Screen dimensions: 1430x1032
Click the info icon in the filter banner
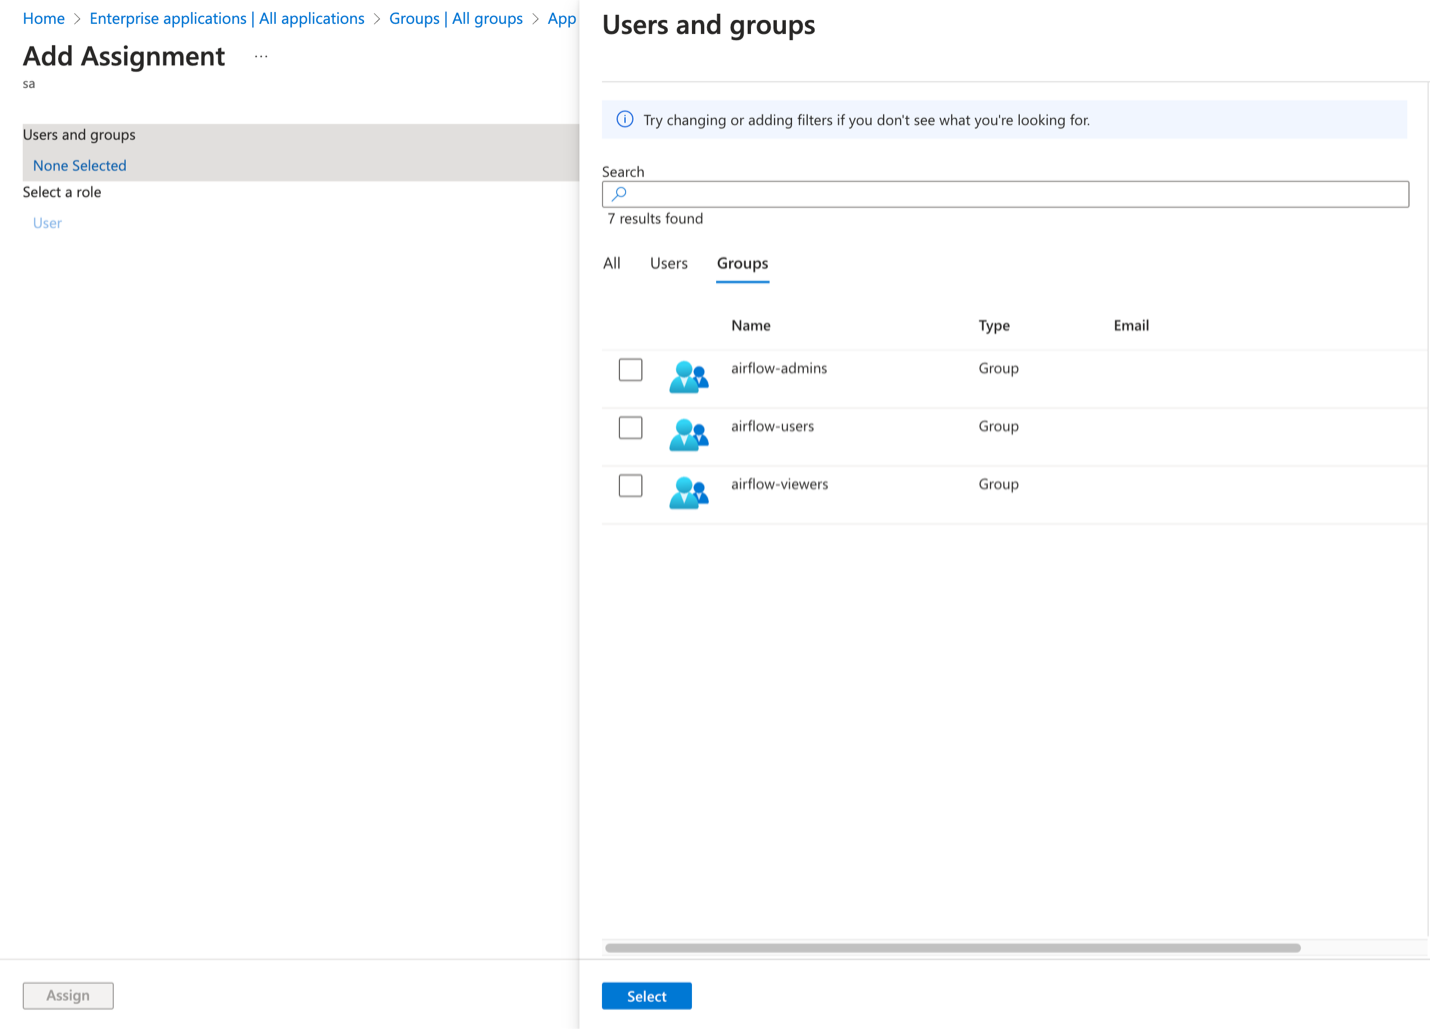click(x=625, y=120)
